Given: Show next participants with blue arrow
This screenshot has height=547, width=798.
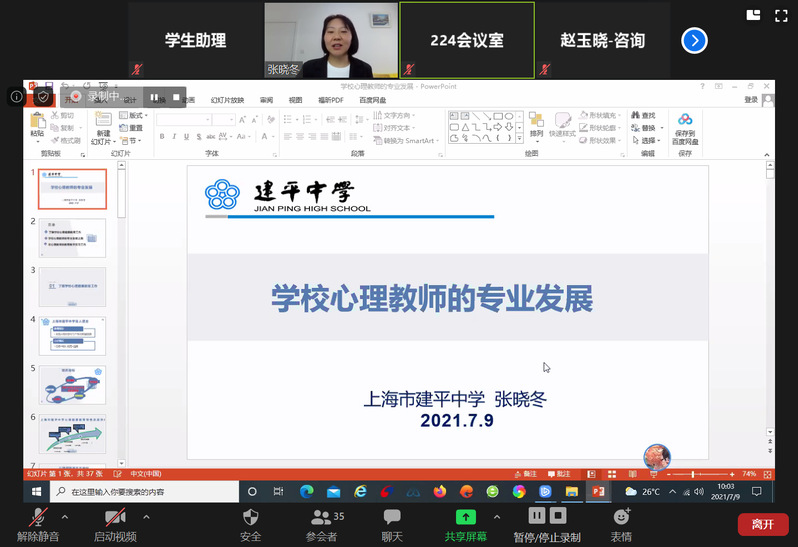Looking at the screenshot, I should (x=694, y=40).
